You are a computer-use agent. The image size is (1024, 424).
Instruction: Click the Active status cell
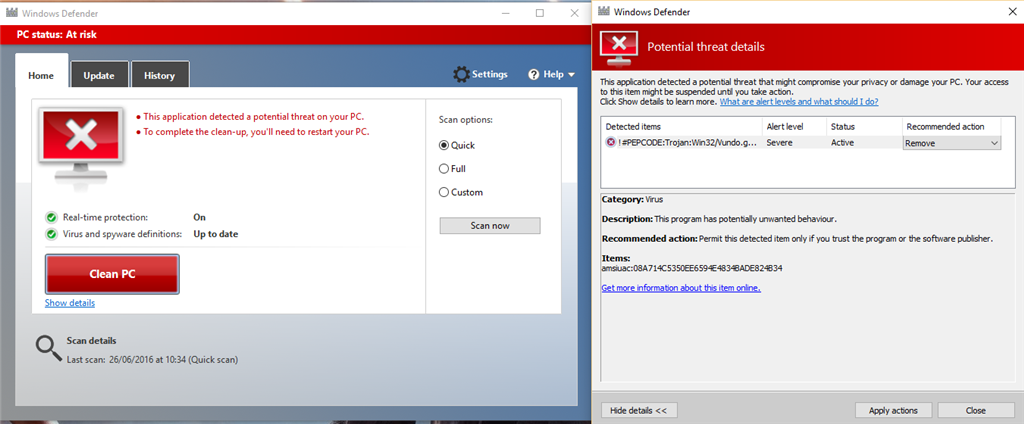[x=842, y=142]
